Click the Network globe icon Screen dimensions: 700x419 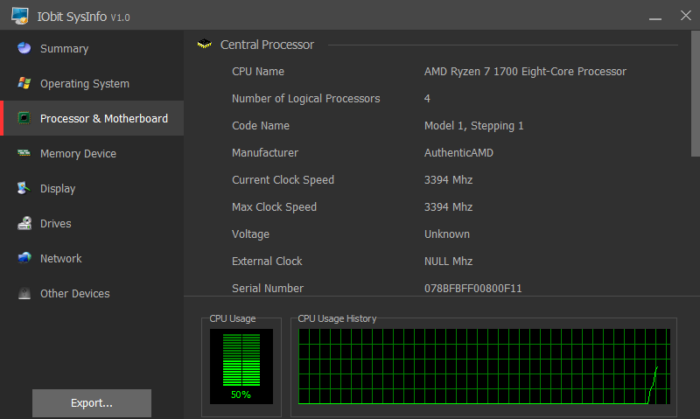[x=24, y=258]
